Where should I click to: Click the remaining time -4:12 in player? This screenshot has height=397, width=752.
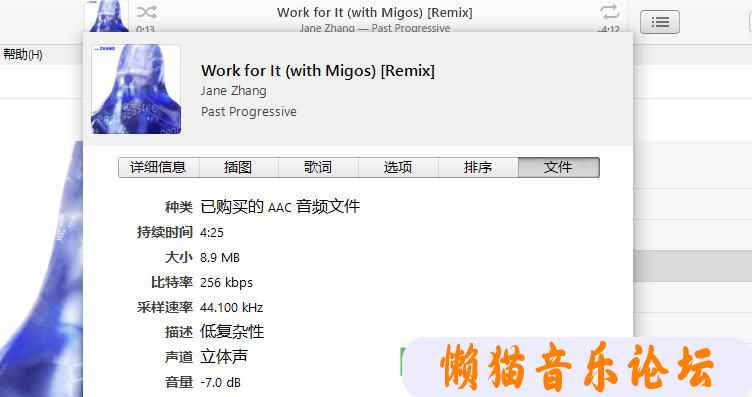pos(609,29)
